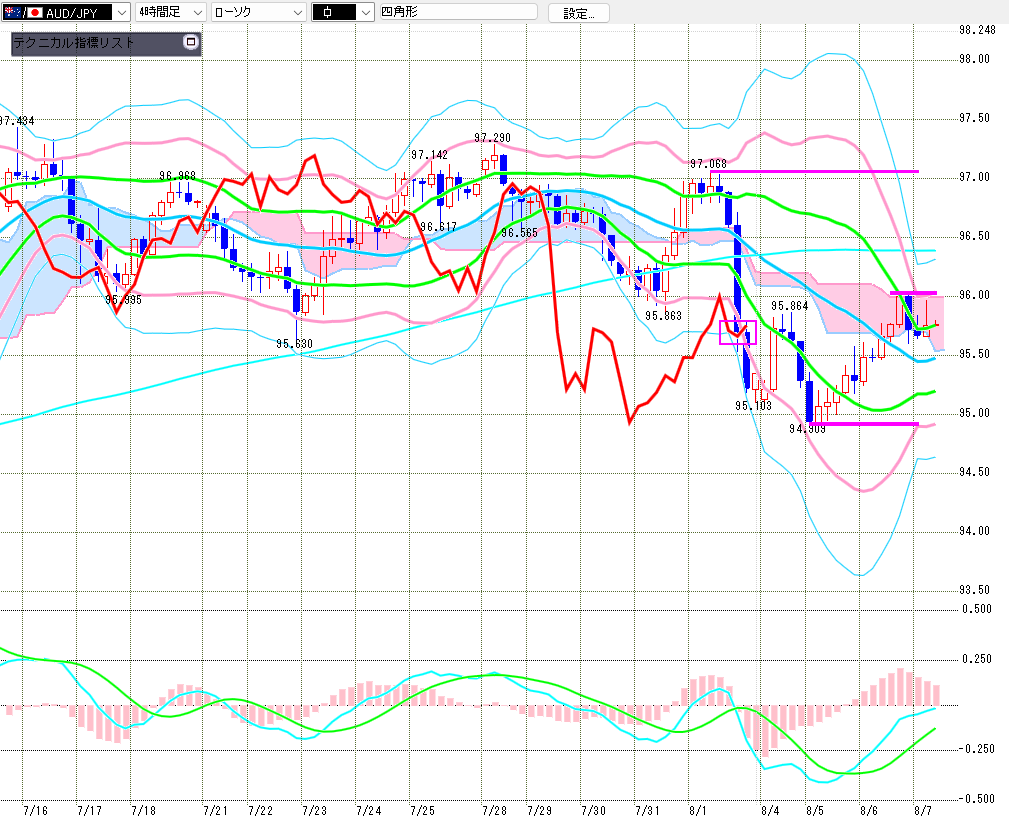
Task: Click the 97.290 high price label
Action: click(x=492, y=138)
